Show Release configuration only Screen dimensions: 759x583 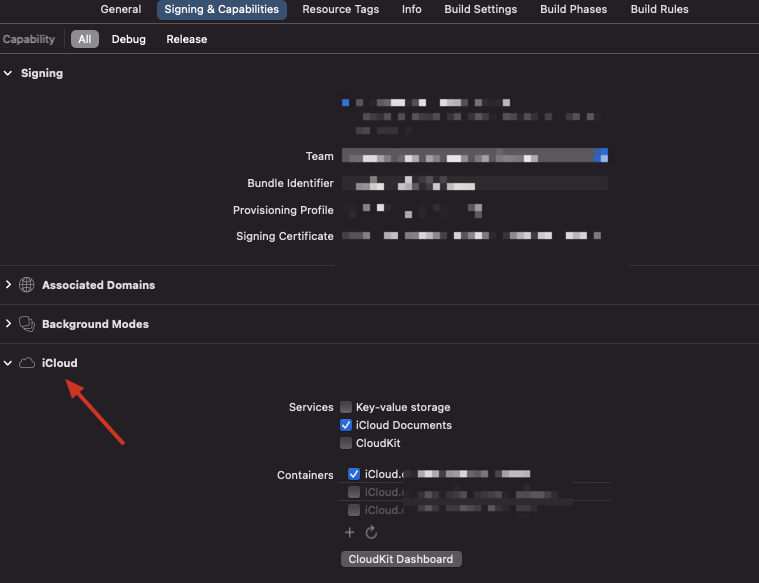[186, 39]
